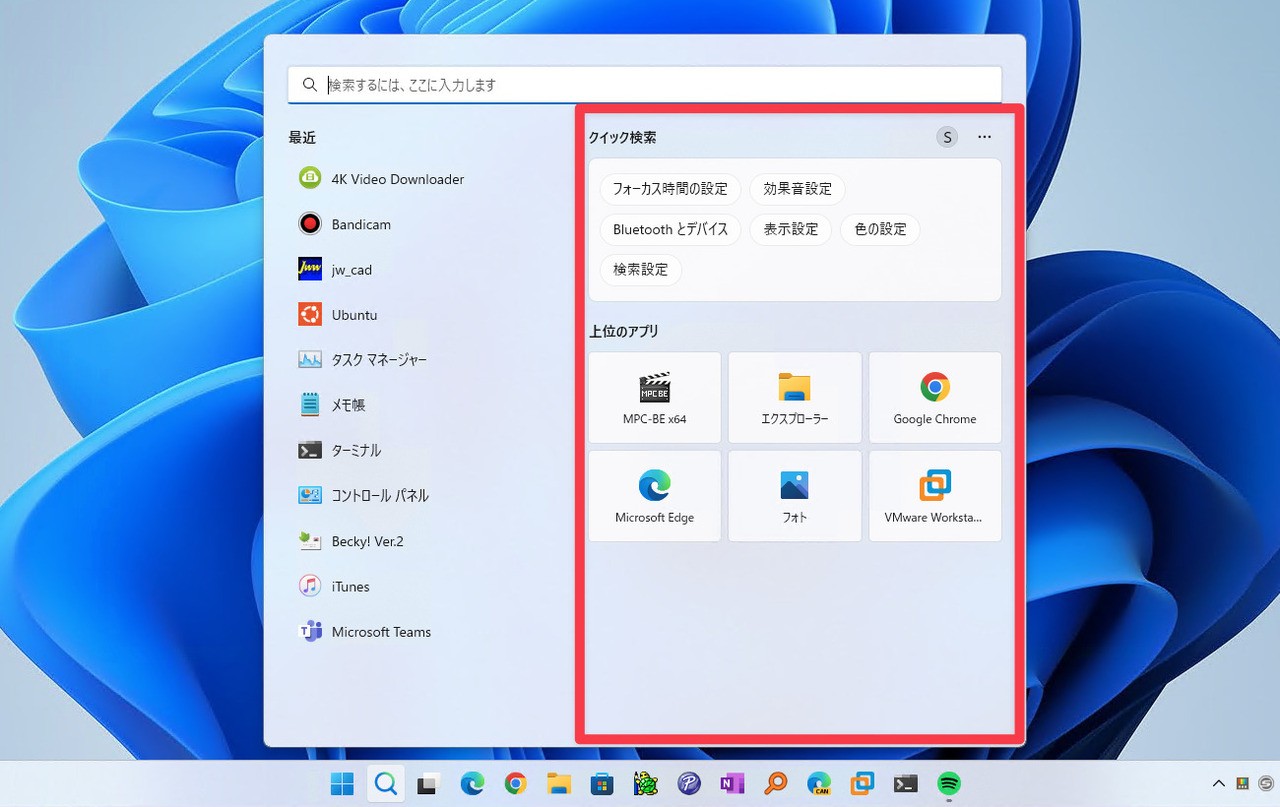Open jw_cad from the recent list
Viewport: 1280px width, 807px height.
coord(351,270)
